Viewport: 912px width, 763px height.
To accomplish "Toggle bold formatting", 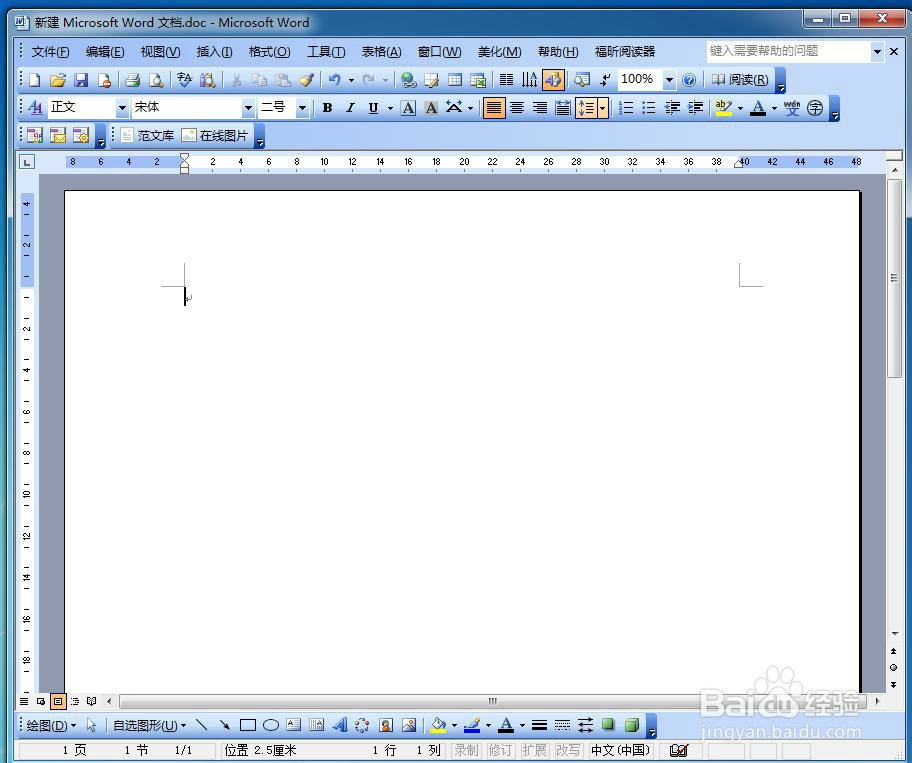I will click(327, 108).
